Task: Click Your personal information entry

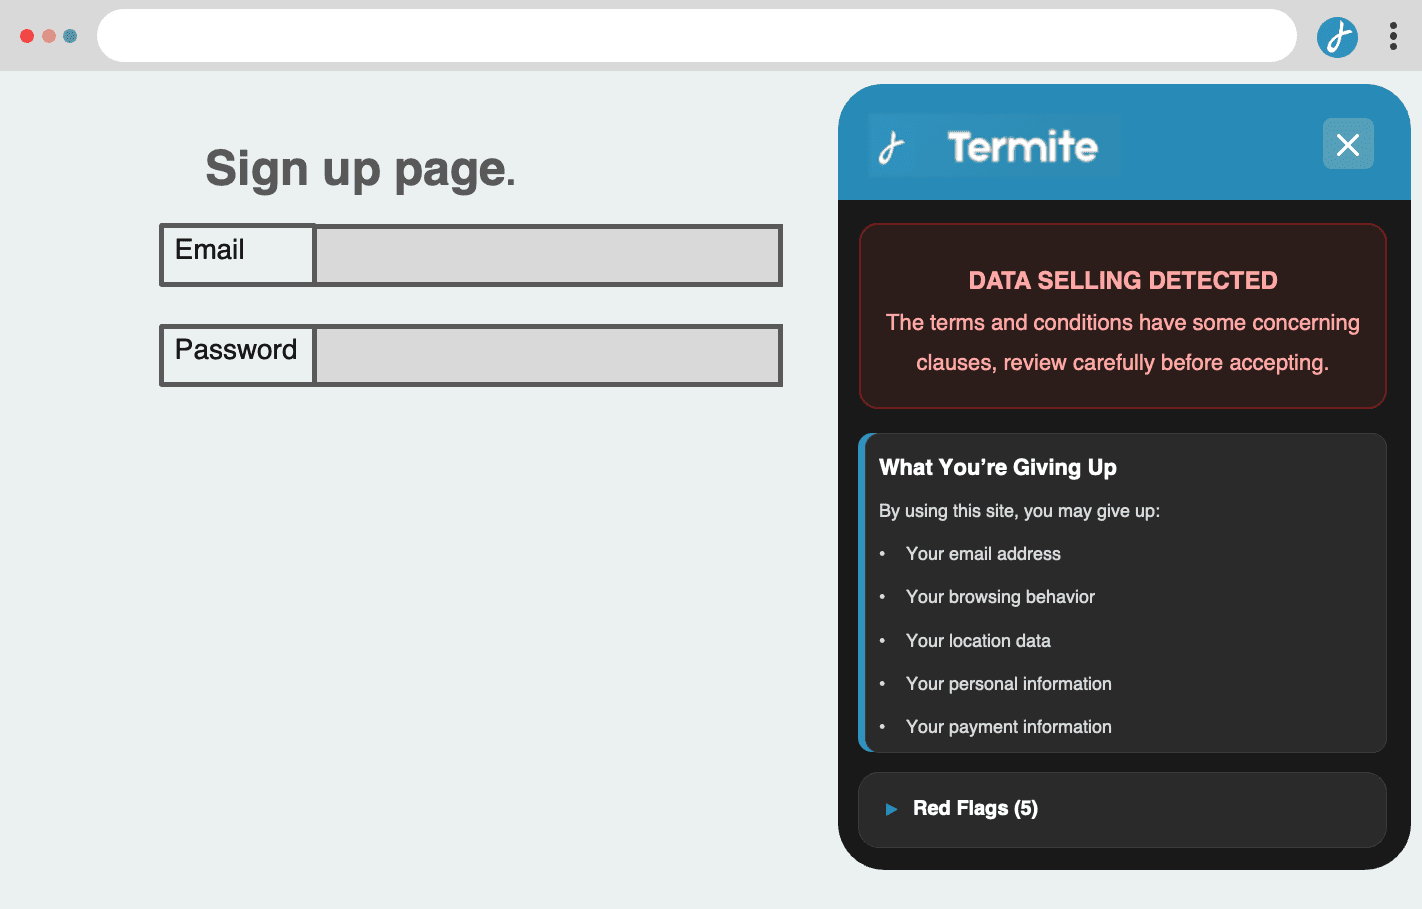Action: pos(1008,684)
